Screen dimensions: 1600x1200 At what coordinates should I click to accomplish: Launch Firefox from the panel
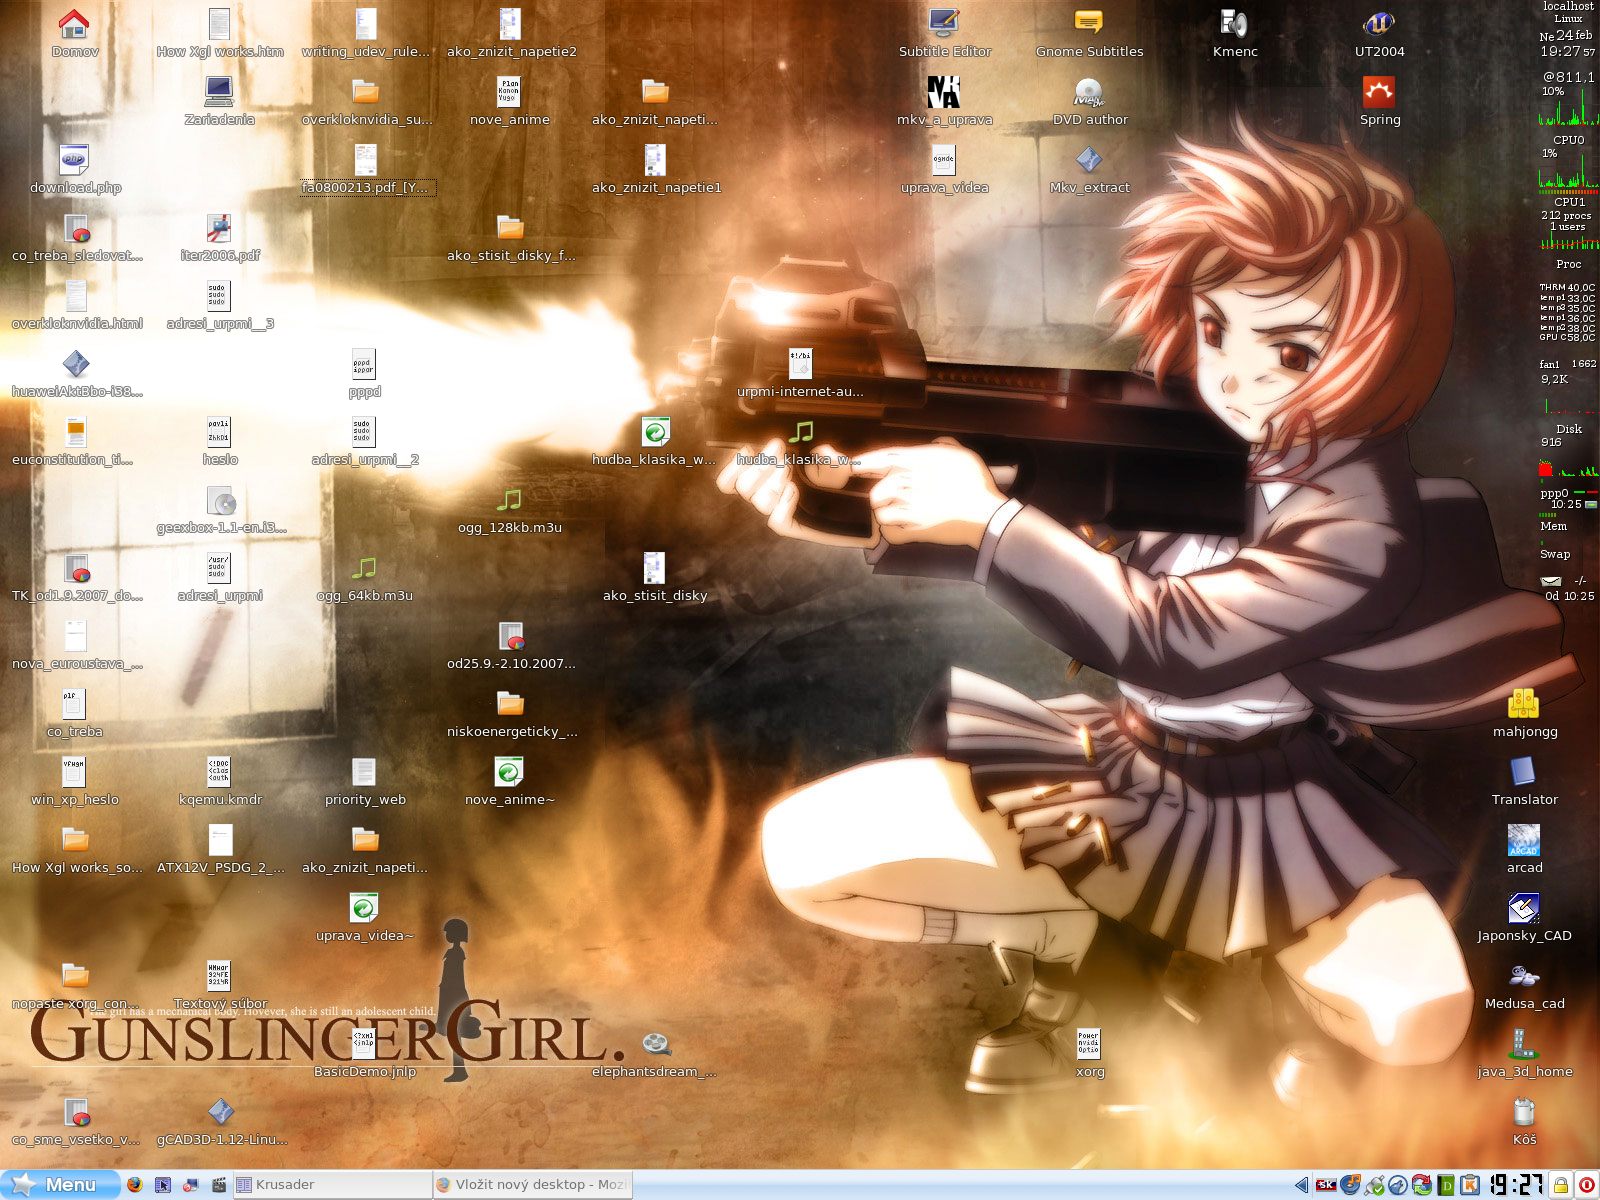(135, 1185)
